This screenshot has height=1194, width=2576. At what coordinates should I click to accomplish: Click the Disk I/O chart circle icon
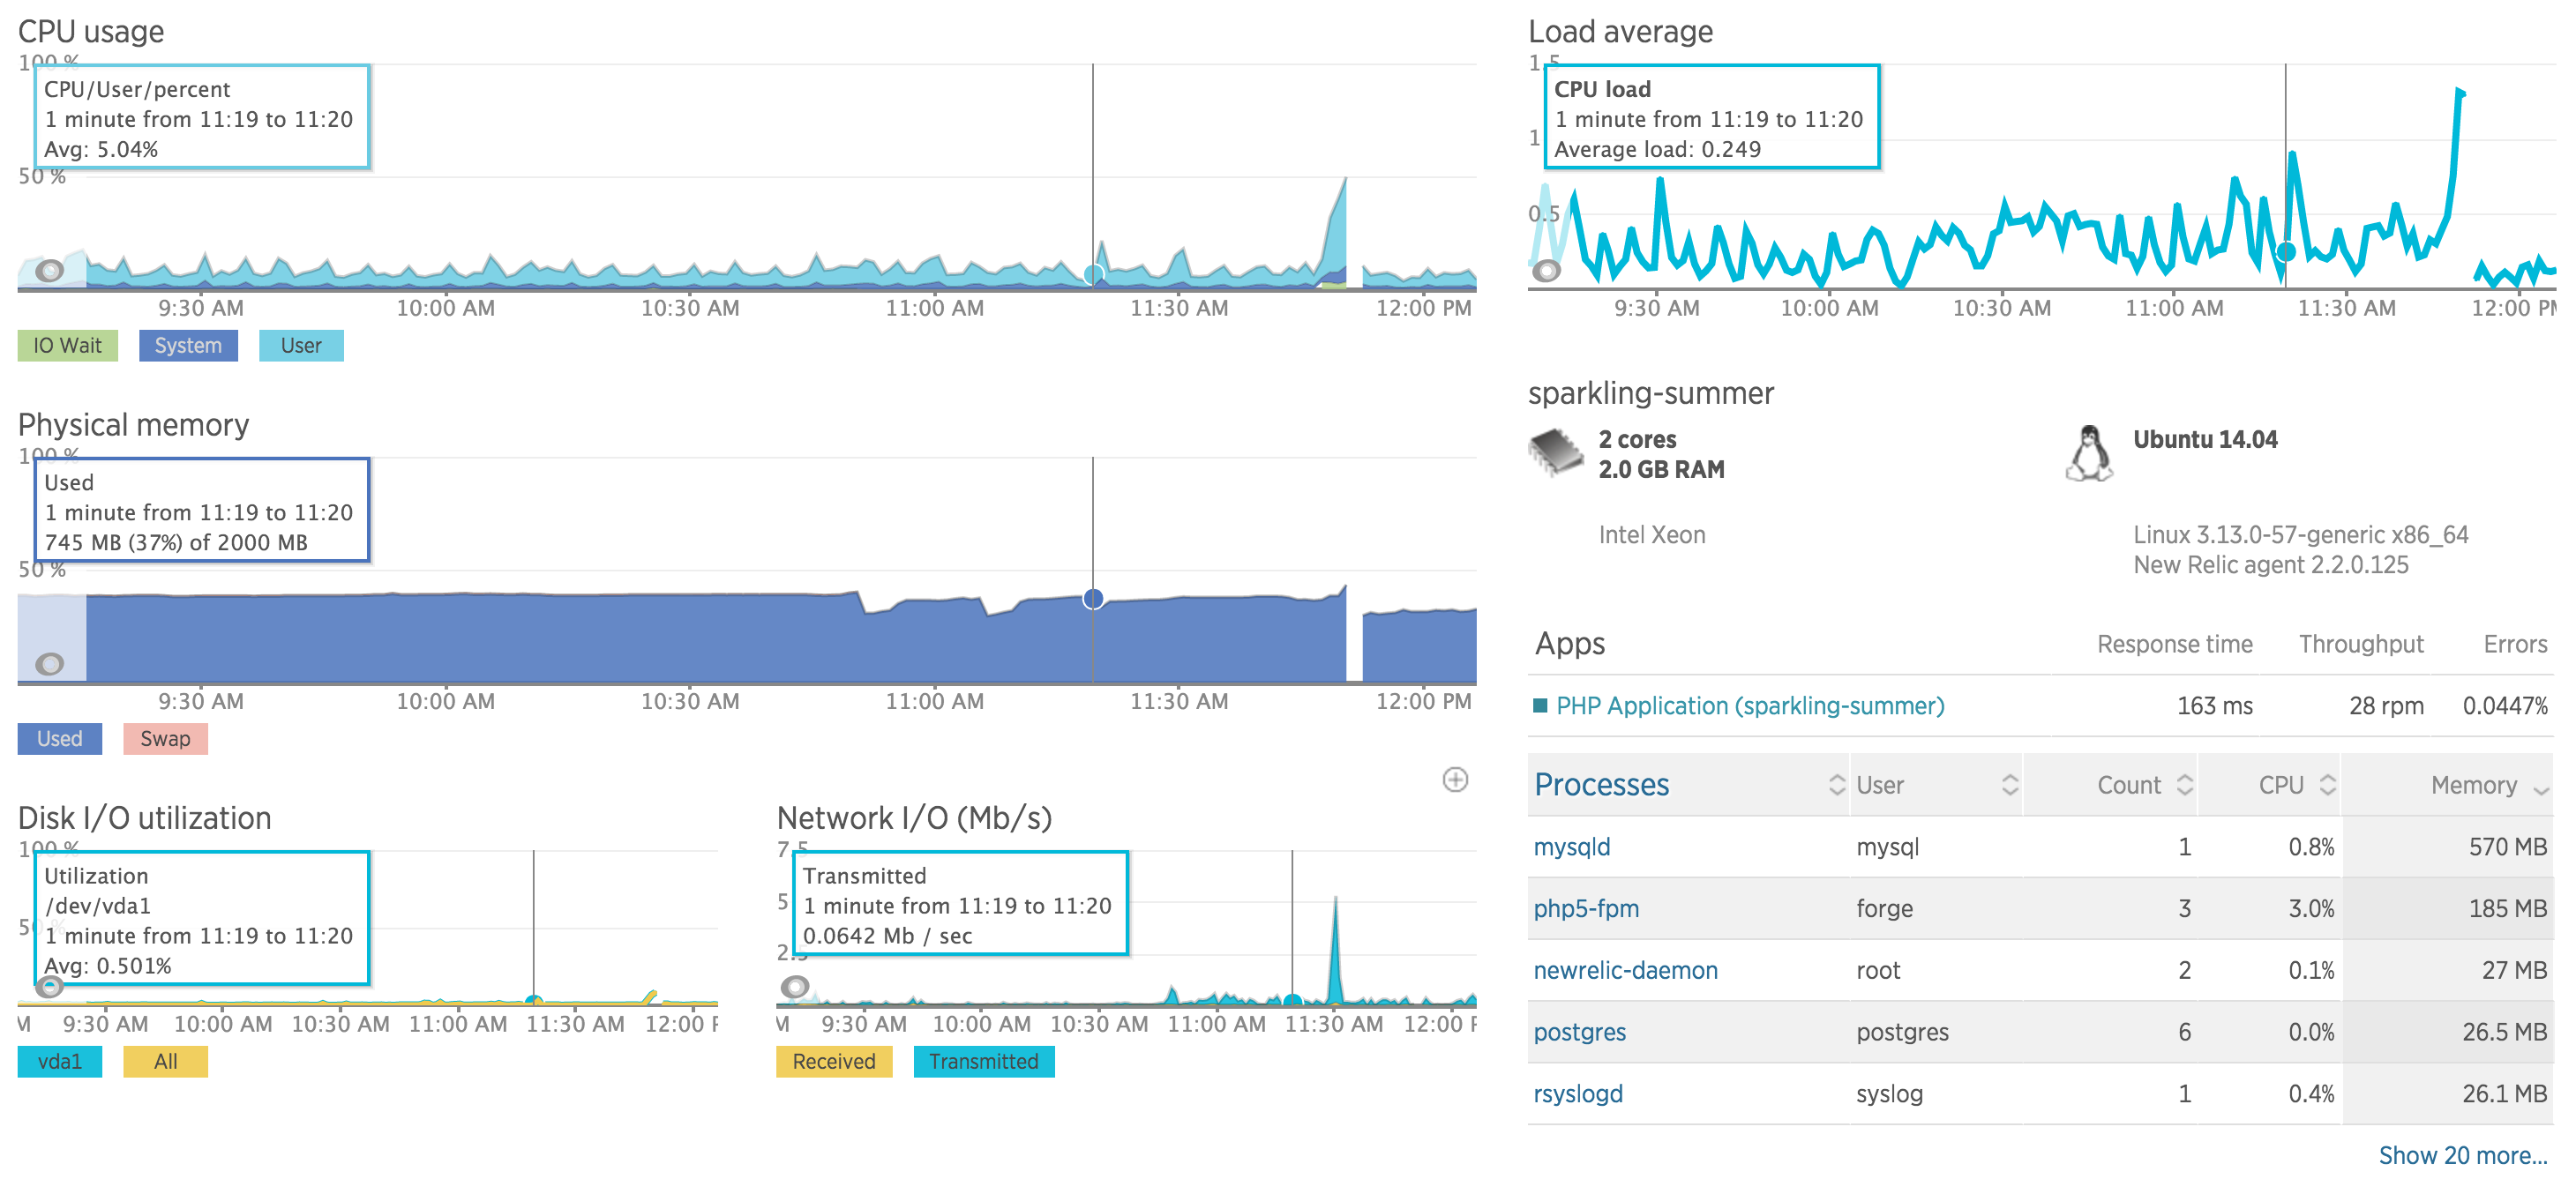(49, 987)
